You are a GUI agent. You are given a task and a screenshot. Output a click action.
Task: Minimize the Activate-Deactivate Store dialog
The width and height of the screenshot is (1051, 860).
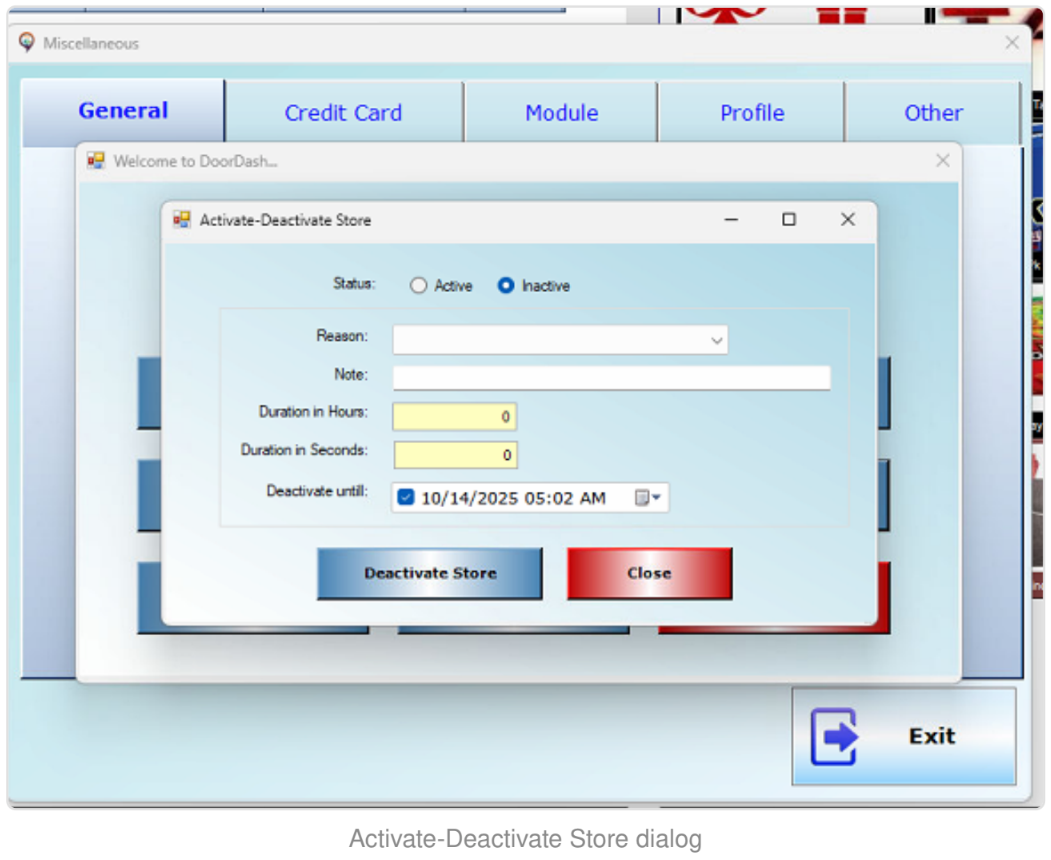[731, 219]
